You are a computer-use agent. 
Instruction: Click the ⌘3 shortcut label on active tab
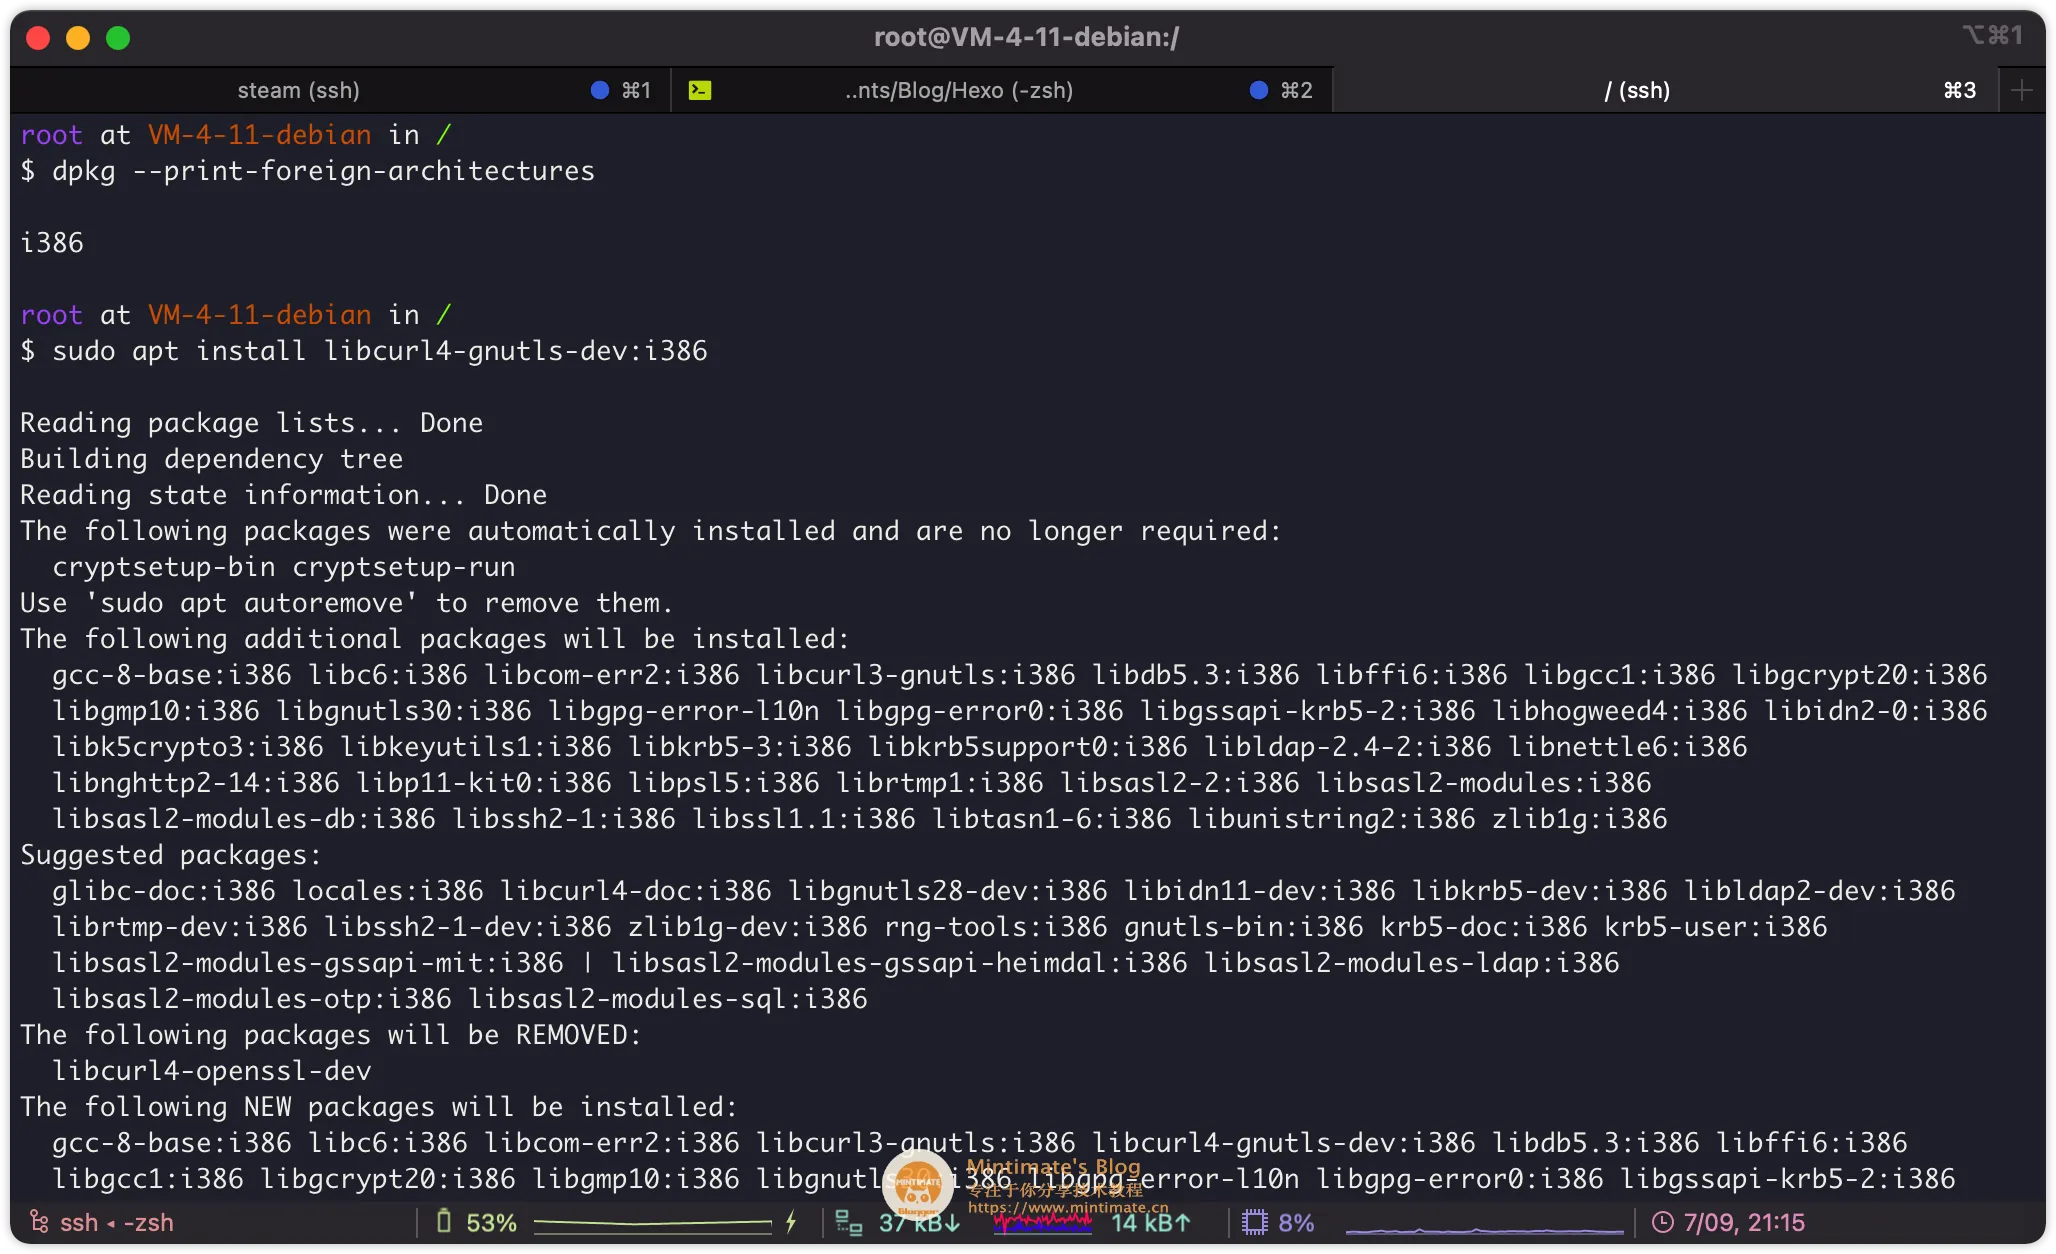(x=1960, y=90)
